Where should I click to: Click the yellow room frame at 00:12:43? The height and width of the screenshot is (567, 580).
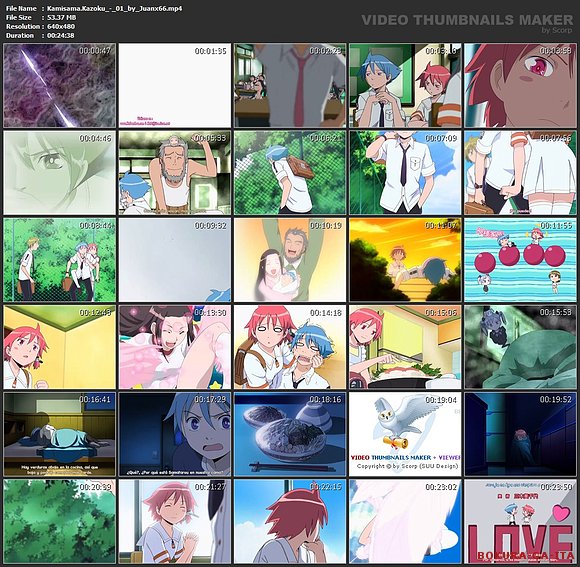point(60,347)
